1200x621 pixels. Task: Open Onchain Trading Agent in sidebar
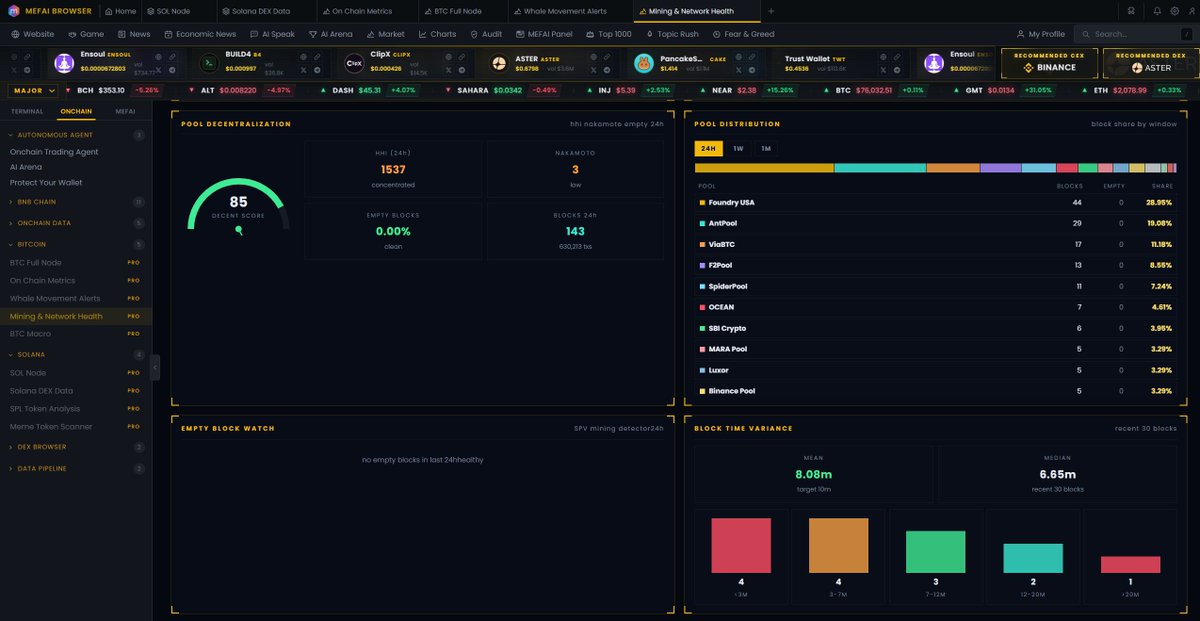[x=54, y=152]
